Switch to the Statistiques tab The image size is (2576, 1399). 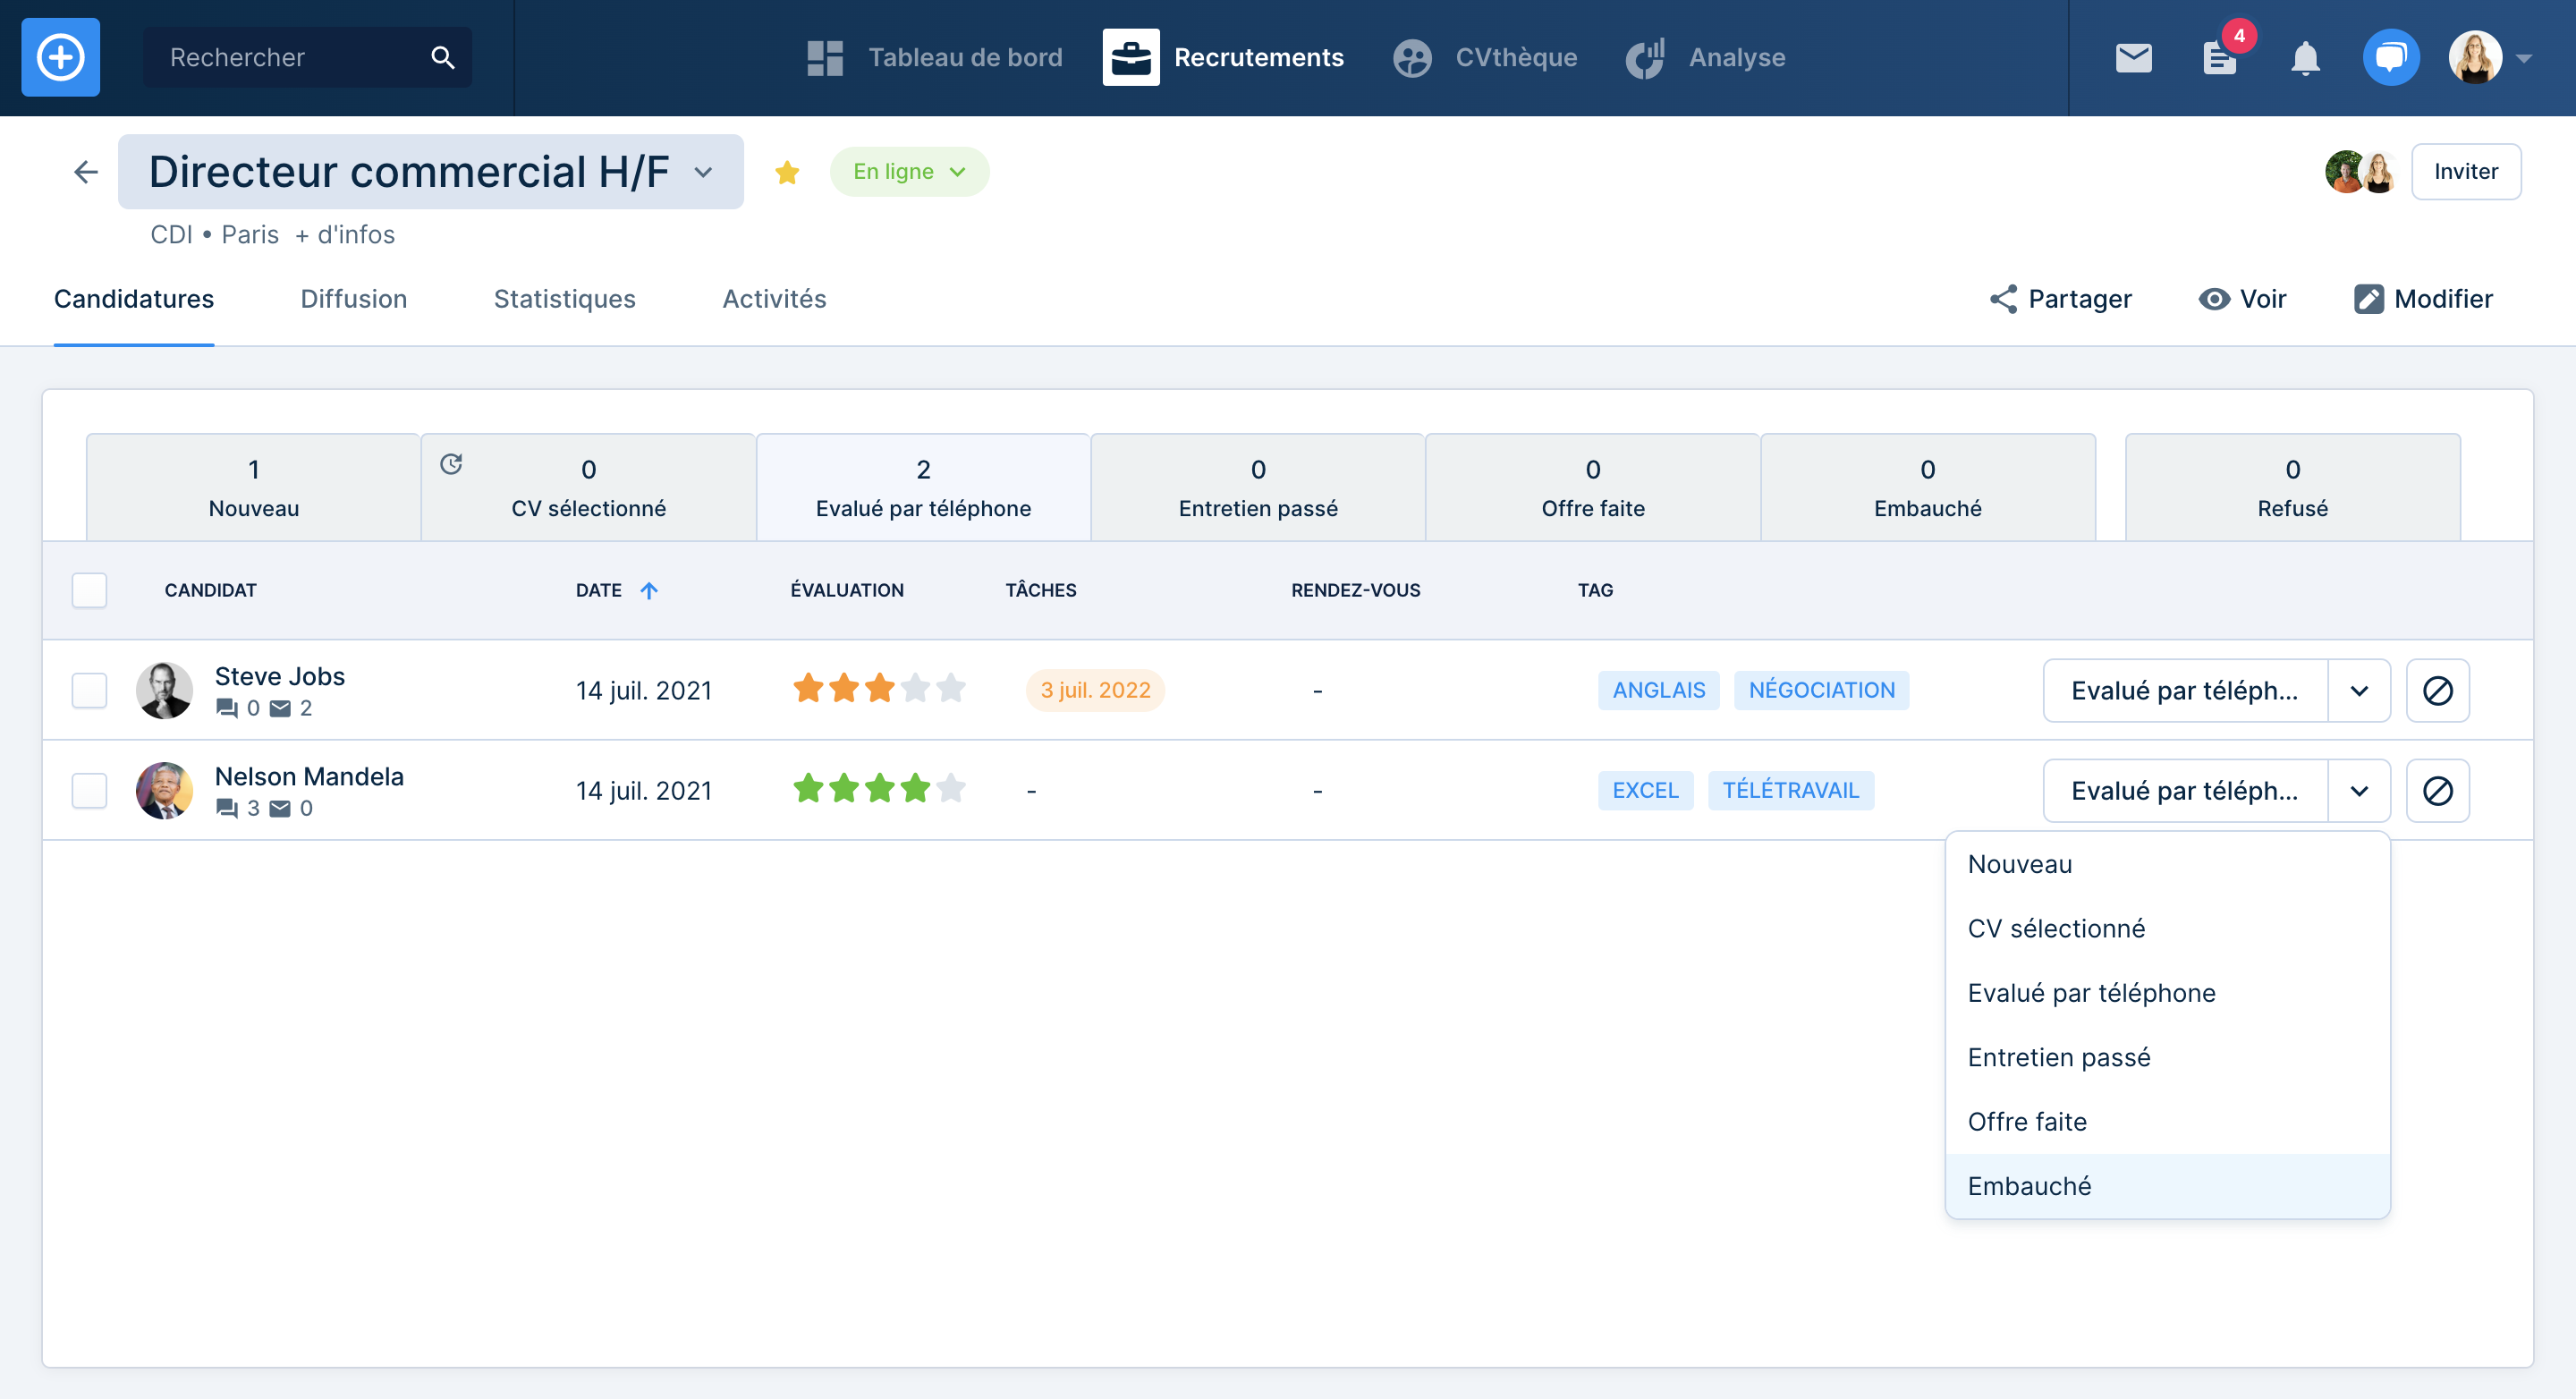pos(564,299)
